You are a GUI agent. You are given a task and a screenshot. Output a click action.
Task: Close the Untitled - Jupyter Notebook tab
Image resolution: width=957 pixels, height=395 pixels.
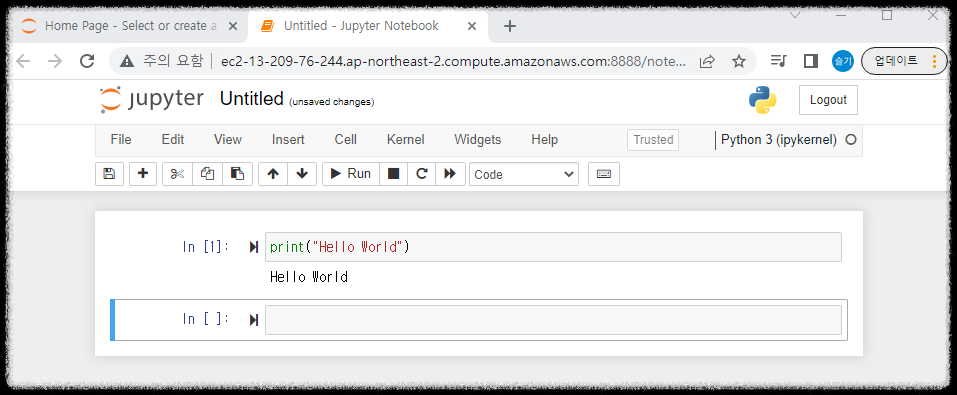pos(472,26)
